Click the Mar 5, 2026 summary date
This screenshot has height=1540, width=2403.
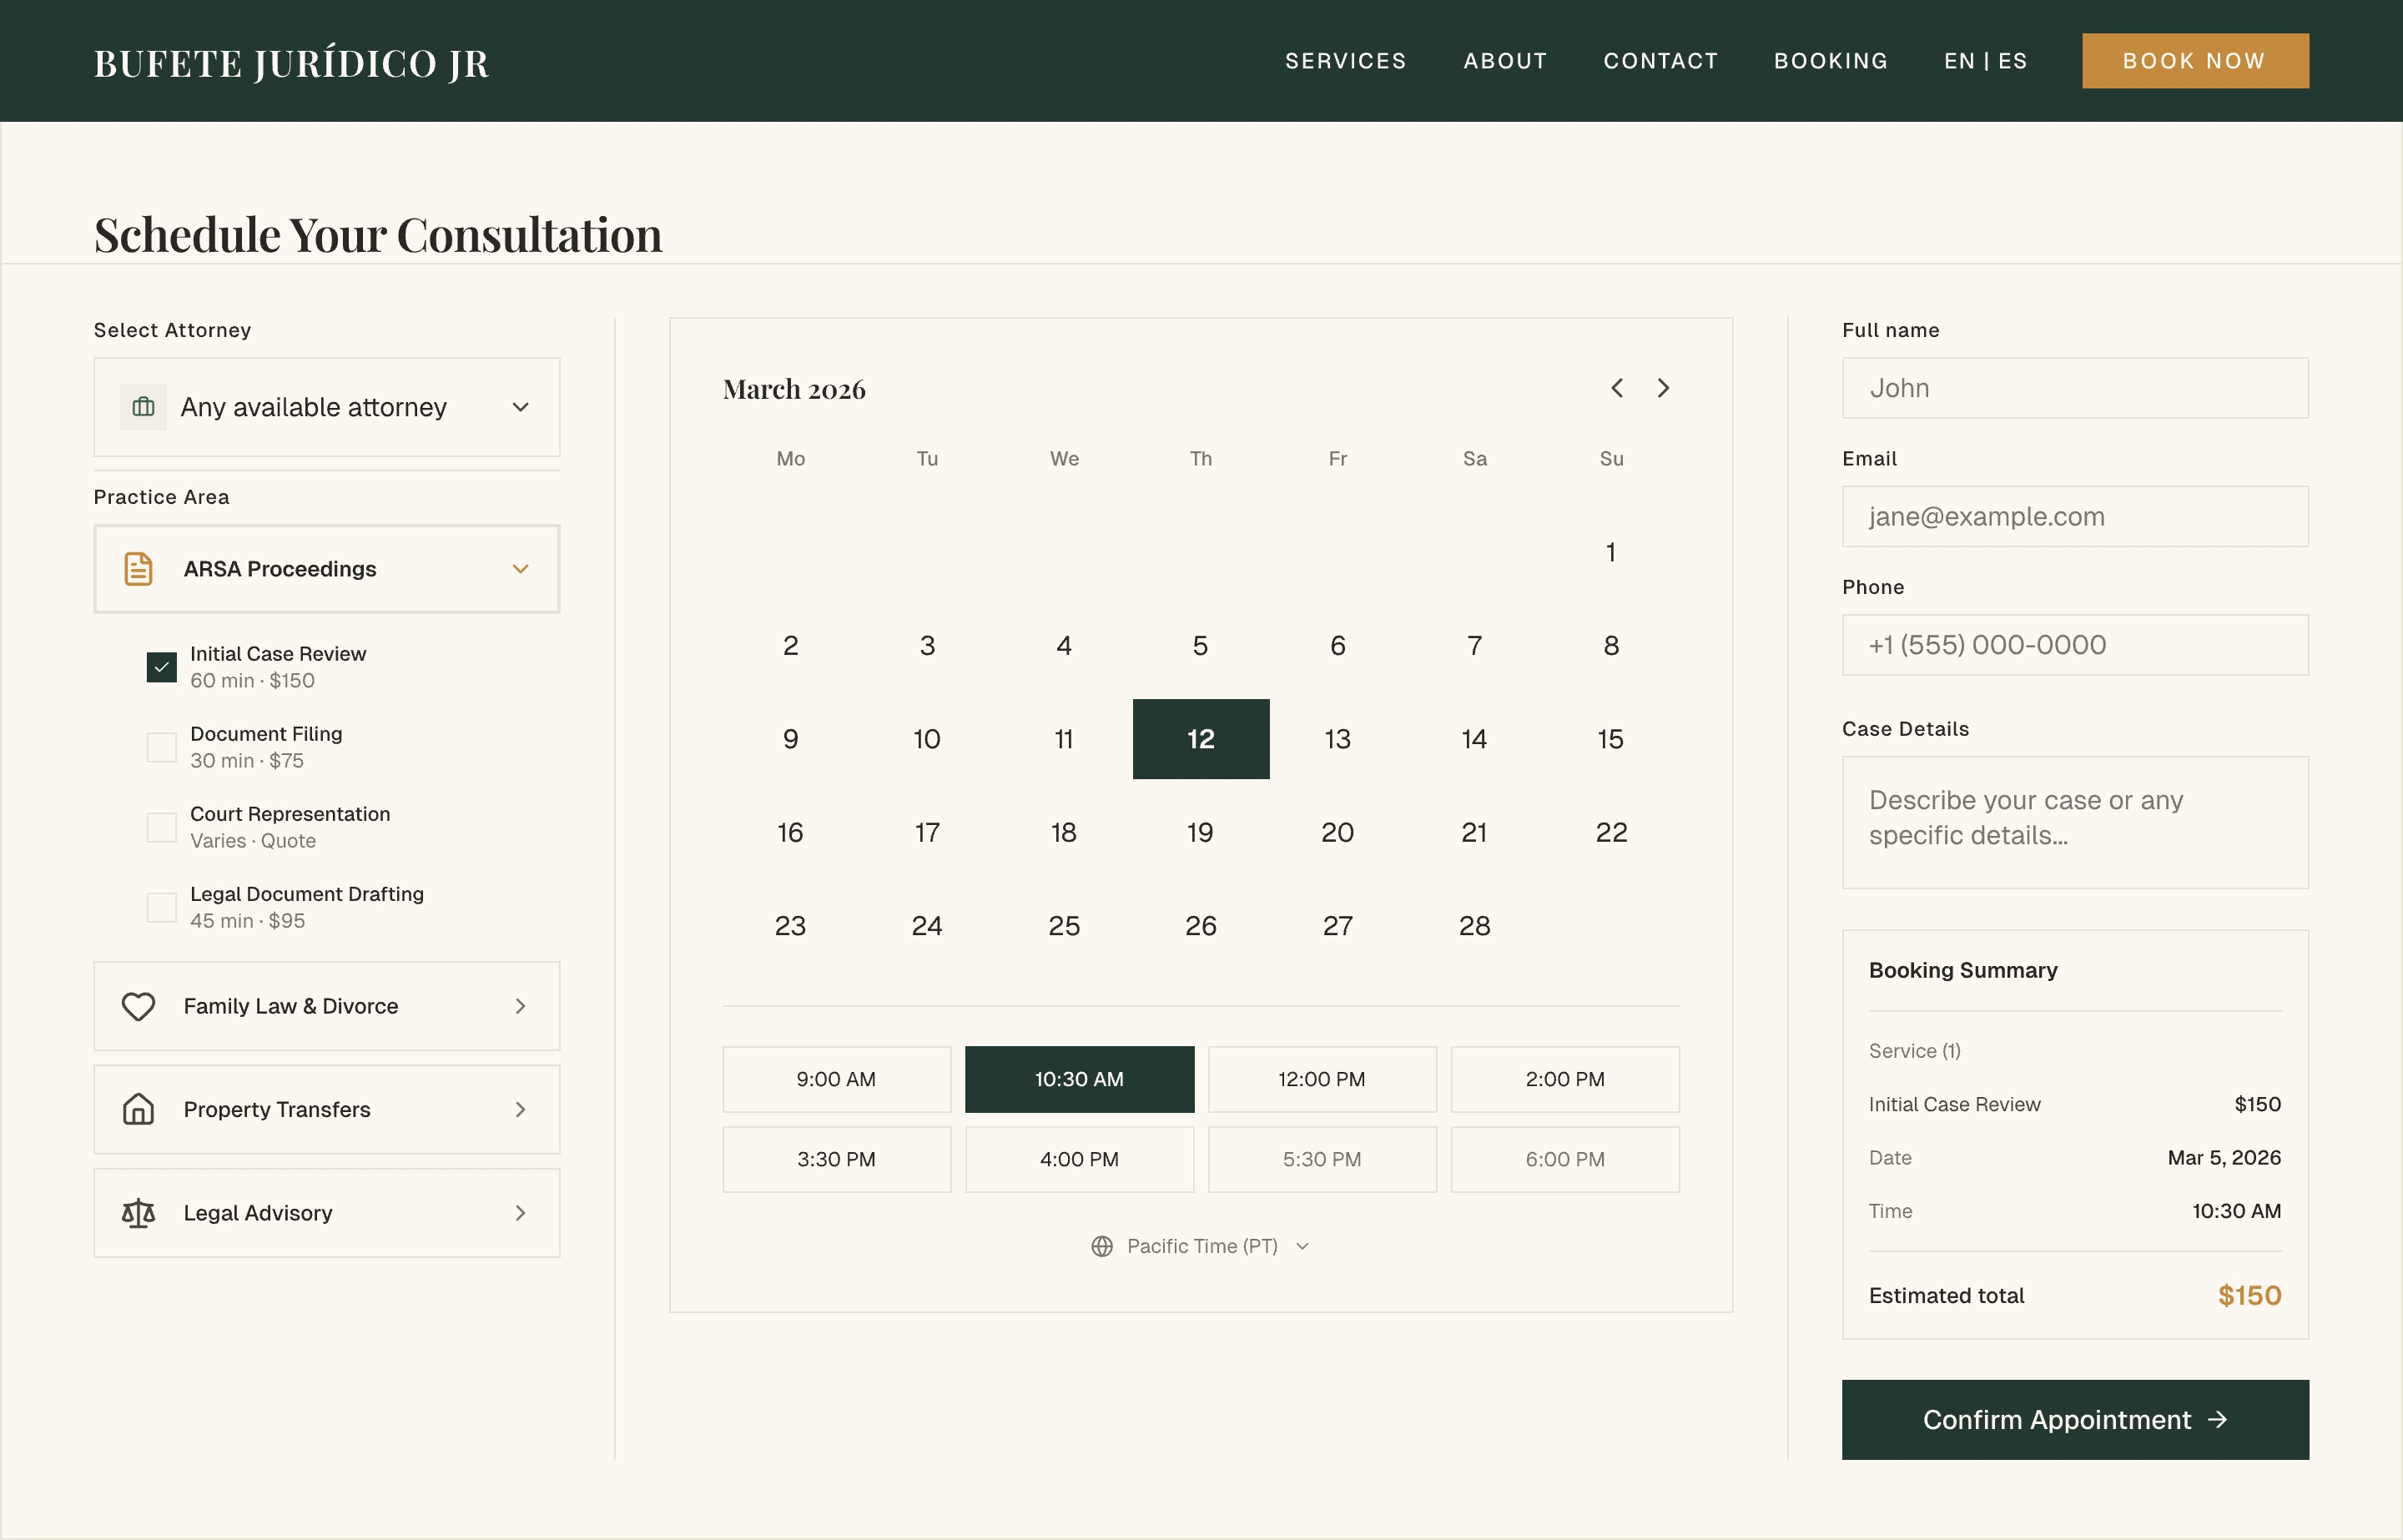click(x=2224, y=1158)
